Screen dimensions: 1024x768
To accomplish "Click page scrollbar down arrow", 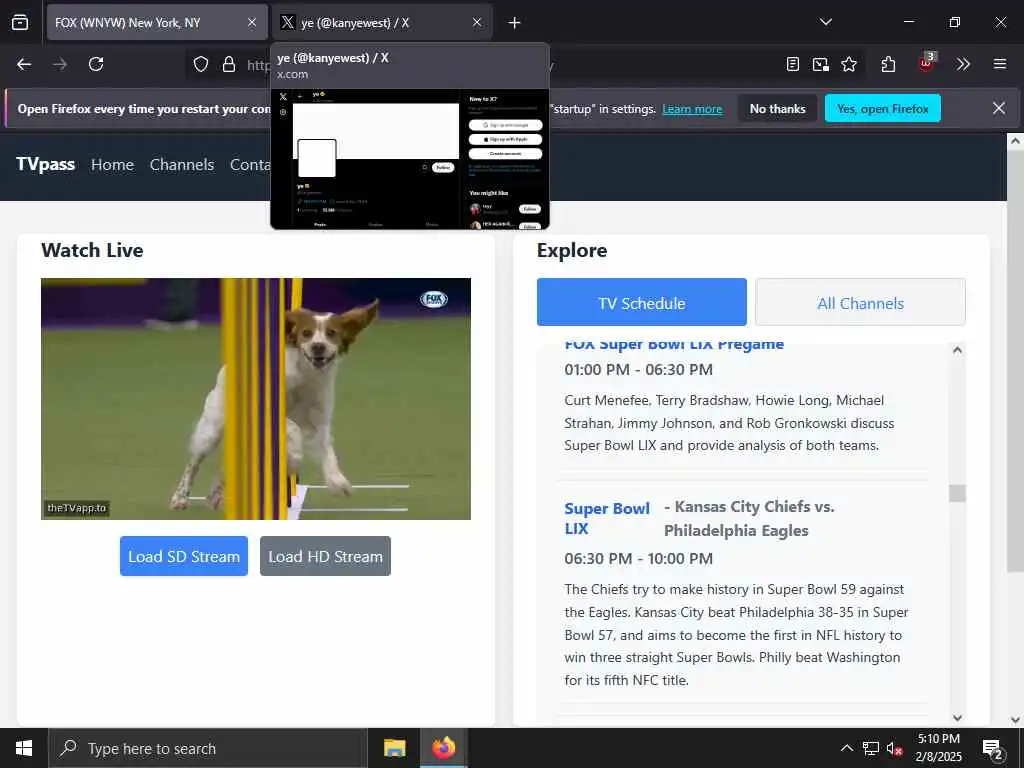I will coord(1016,720).
